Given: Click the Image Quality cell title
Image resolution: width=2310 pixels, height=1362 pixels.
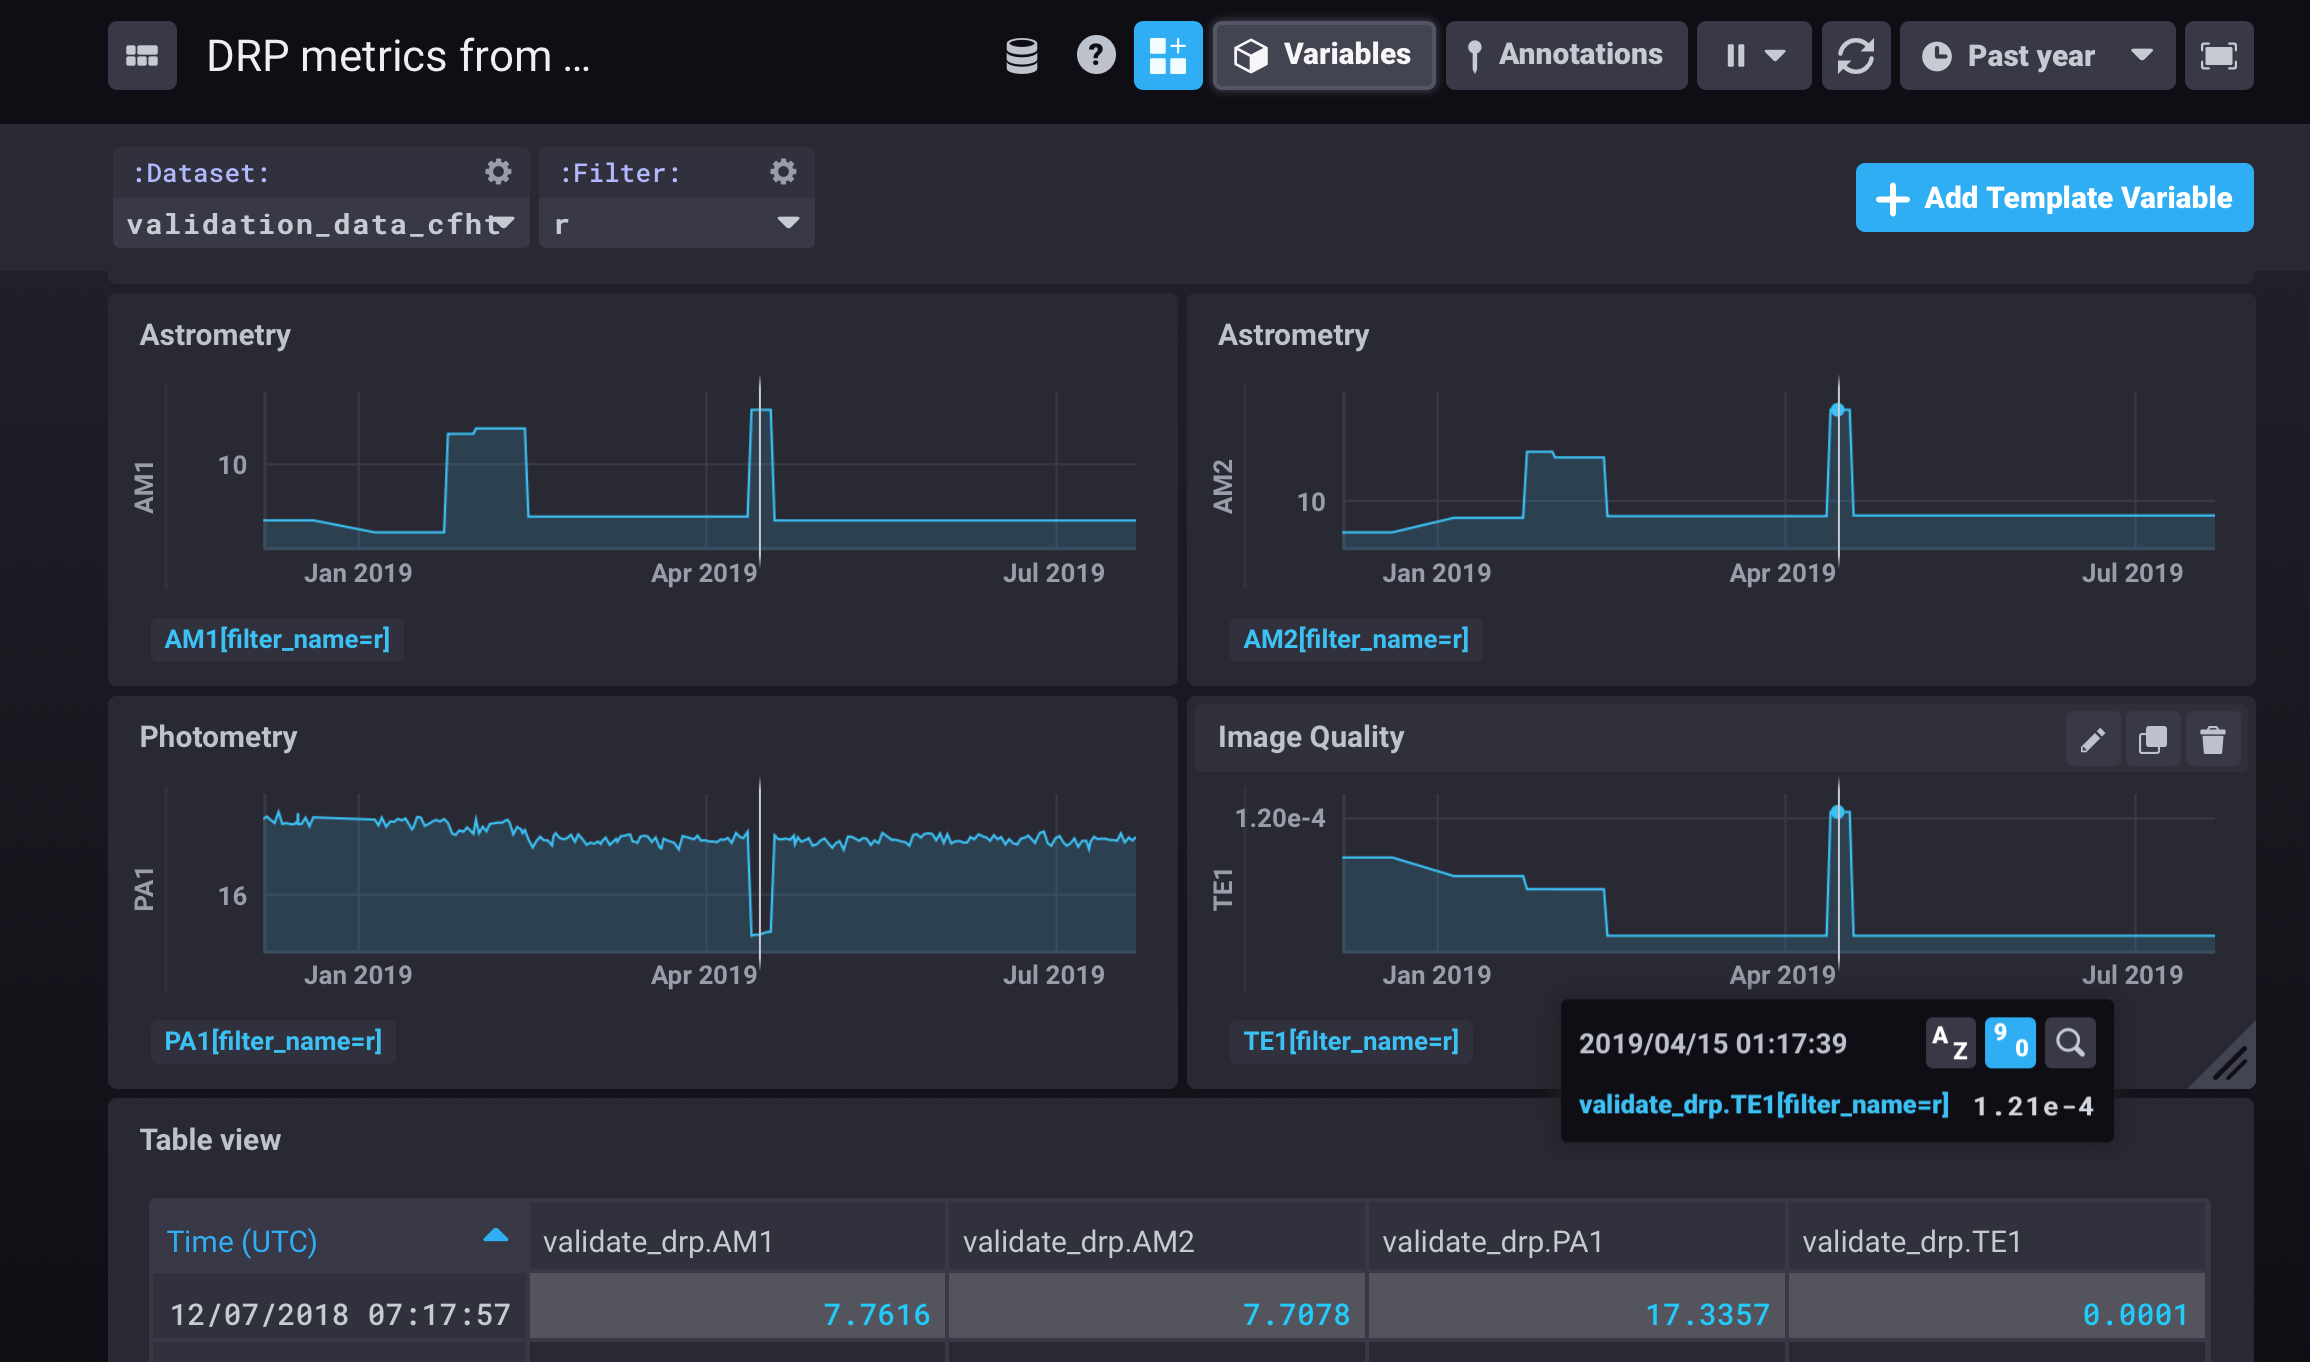Looking at the screenshot, I should click(1311, 737).
